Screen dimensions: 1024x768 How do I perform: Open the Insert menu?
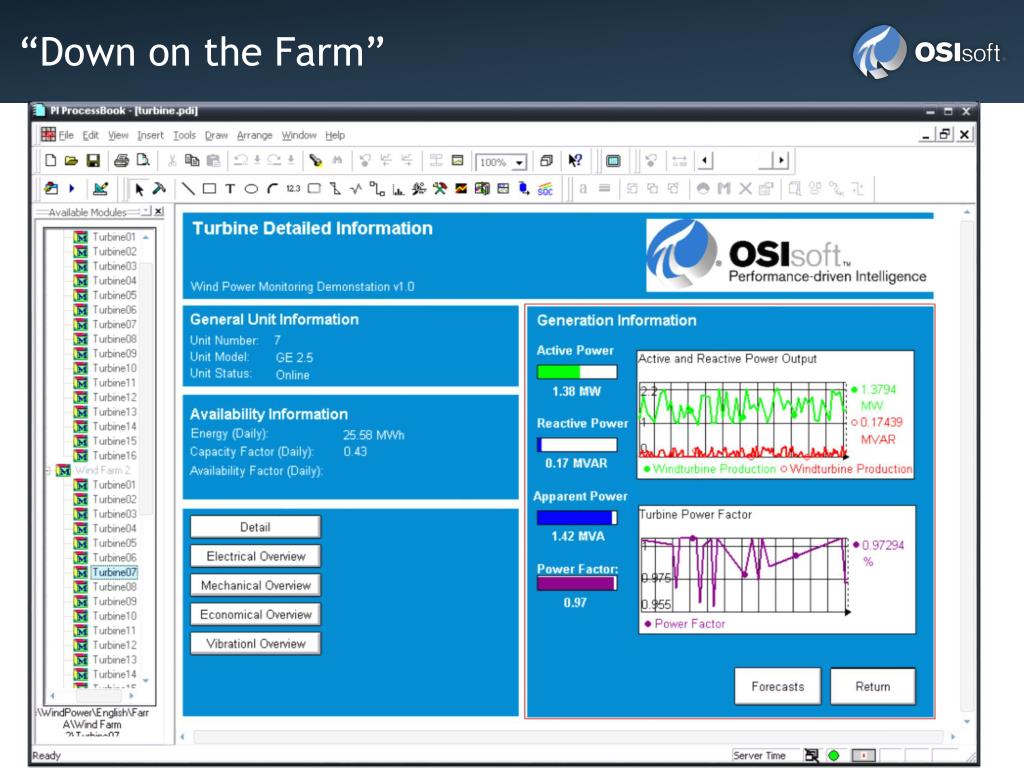[x=150, y=135]
